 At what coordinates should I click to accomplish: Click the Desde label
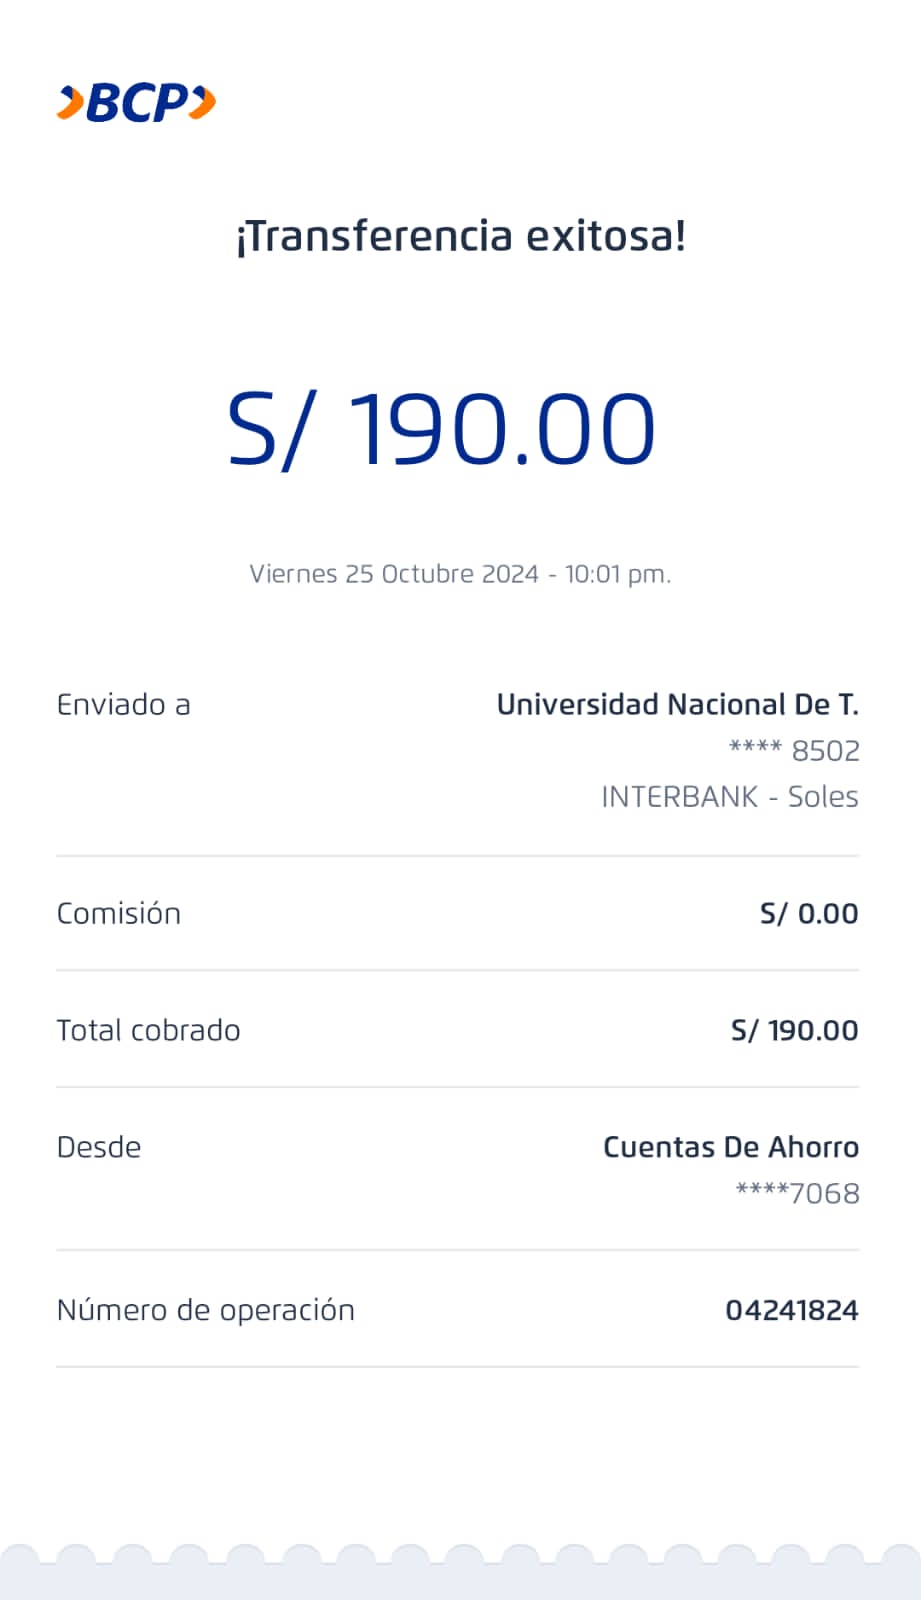click(99, 1148)
